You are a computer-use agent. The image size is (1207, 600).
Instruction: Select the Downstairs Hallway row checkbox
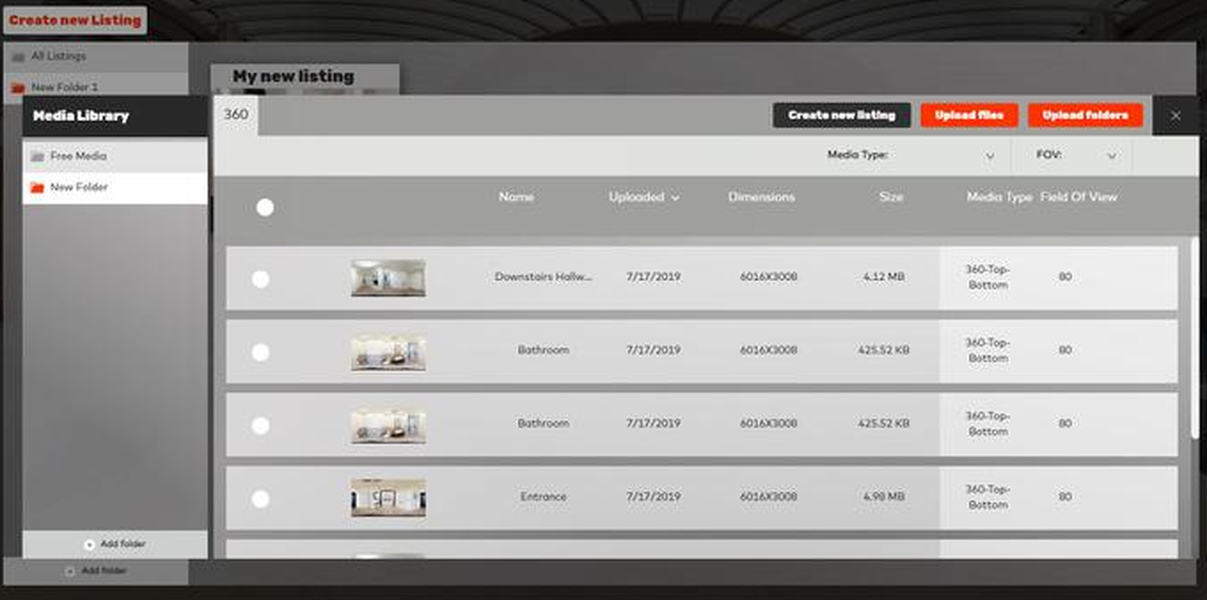click(x=260, y=279)
